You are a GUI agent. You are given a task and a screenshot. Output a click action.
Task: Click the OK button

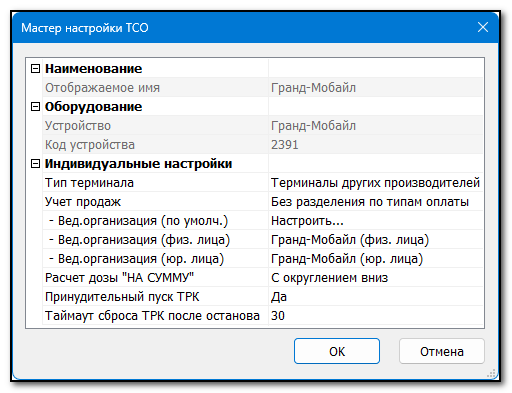337,351
